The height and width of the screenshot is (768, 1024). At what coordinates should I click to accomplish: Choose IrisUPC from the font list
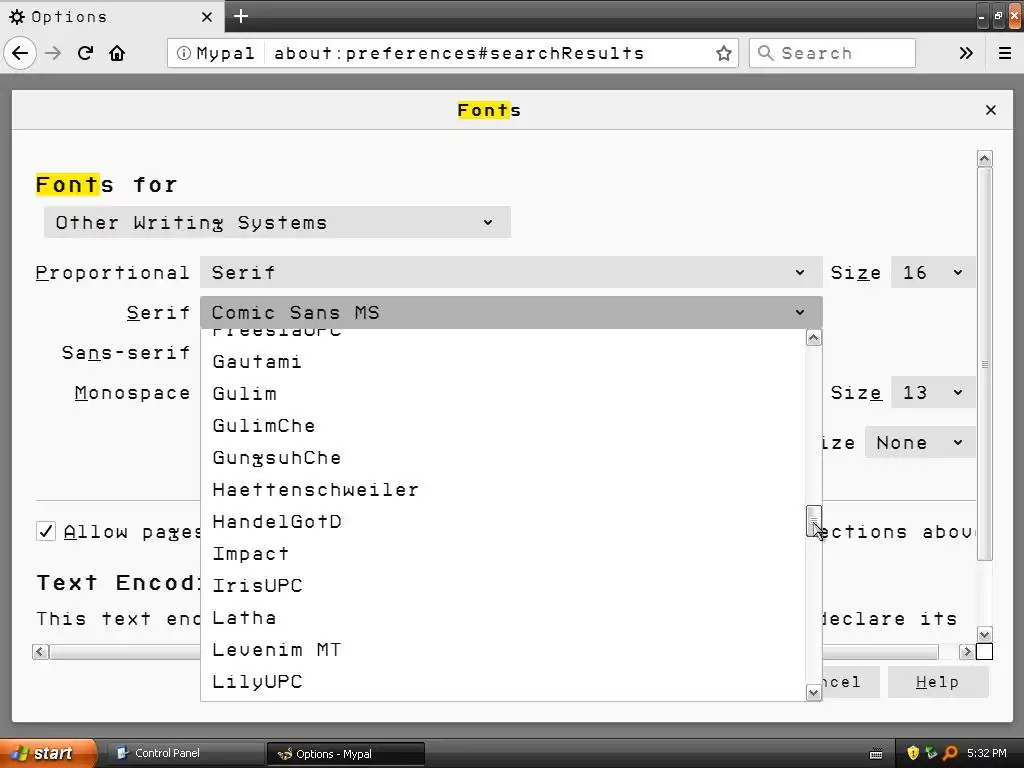503,586
